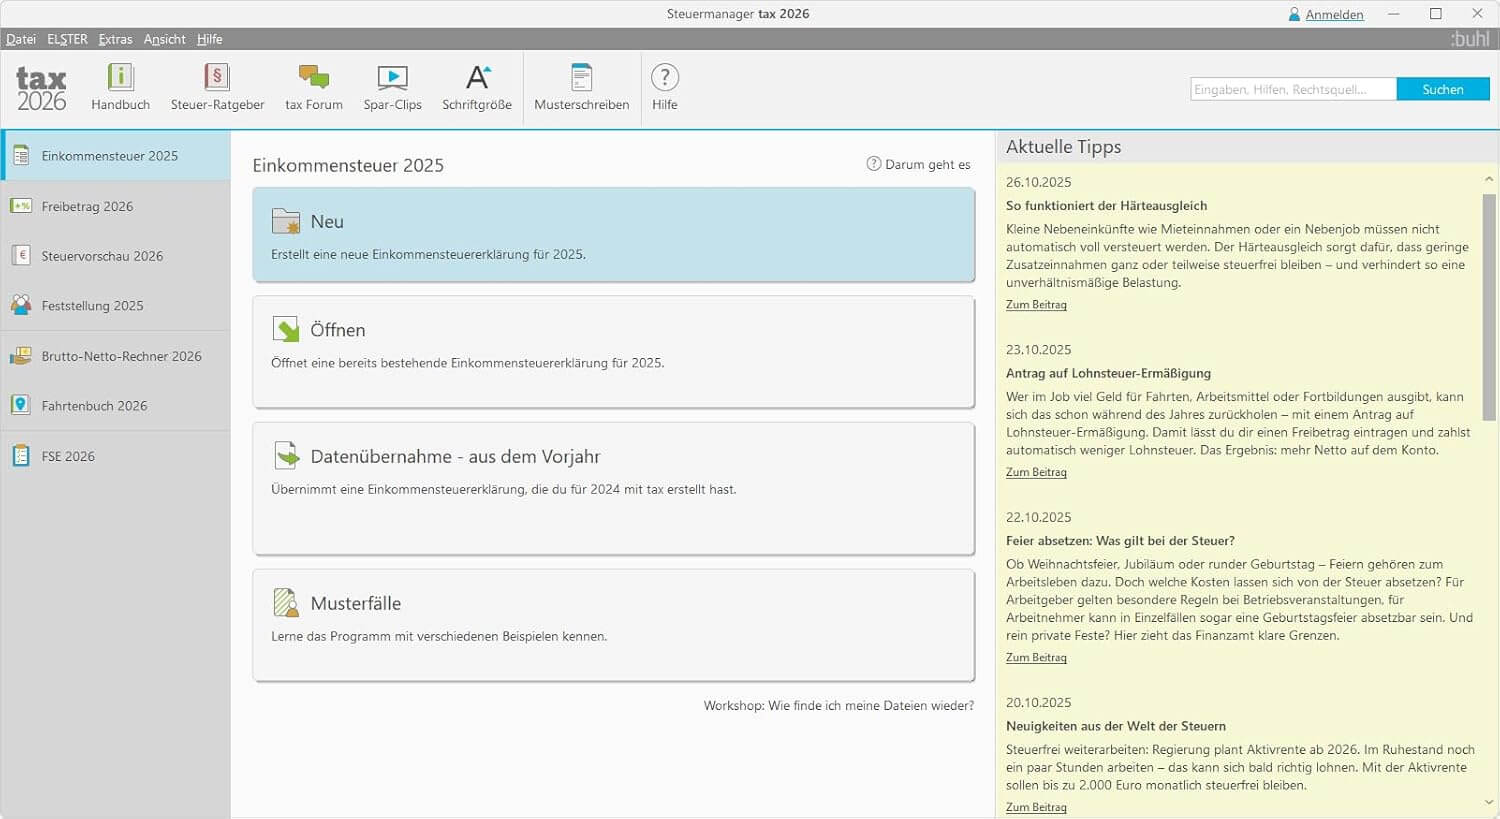This screenshot has width=1500, height=819.
Task: Click Datenübernahme aus dem Vorjahr
Action: 613,488
